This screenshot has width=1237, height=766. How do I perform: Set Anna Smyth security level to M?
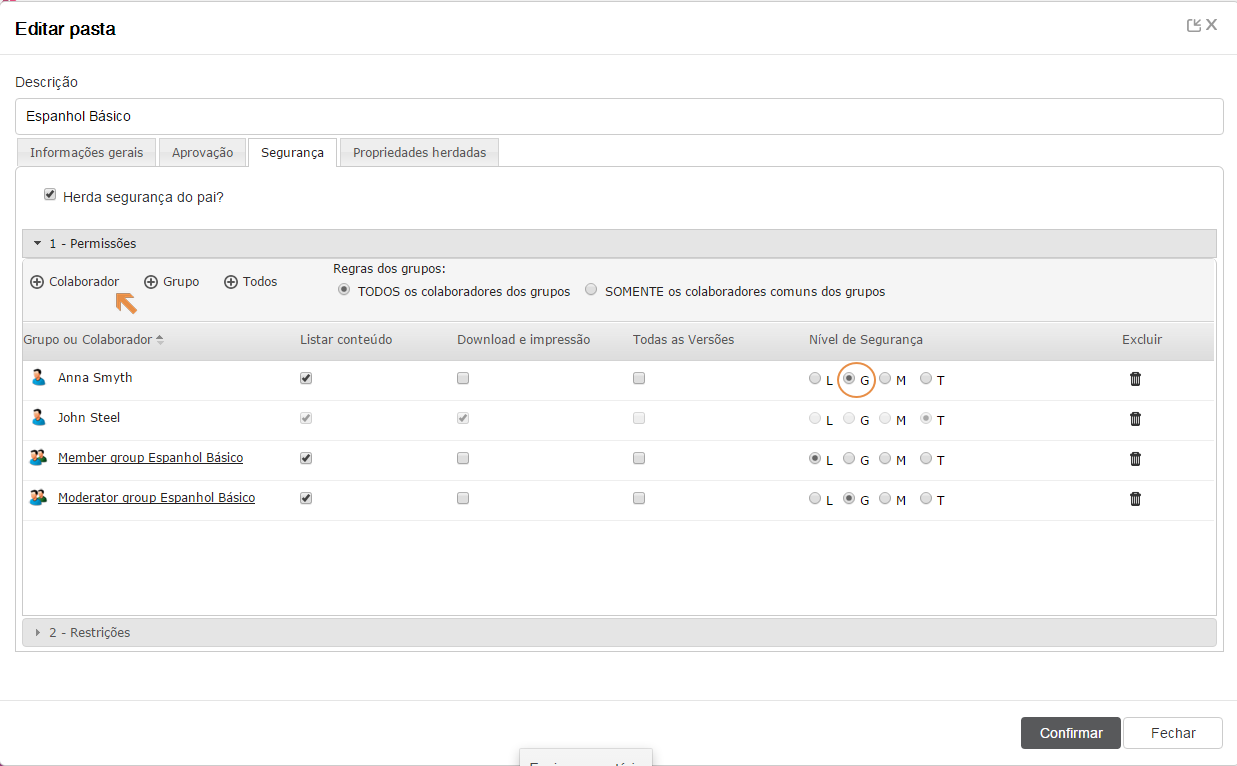click(885, 378)
